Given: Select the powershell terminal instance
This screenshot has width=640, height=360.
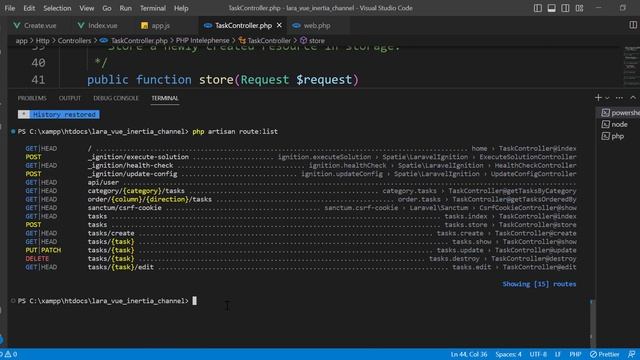Looking at the screenshot, I should tap(620, 113).
